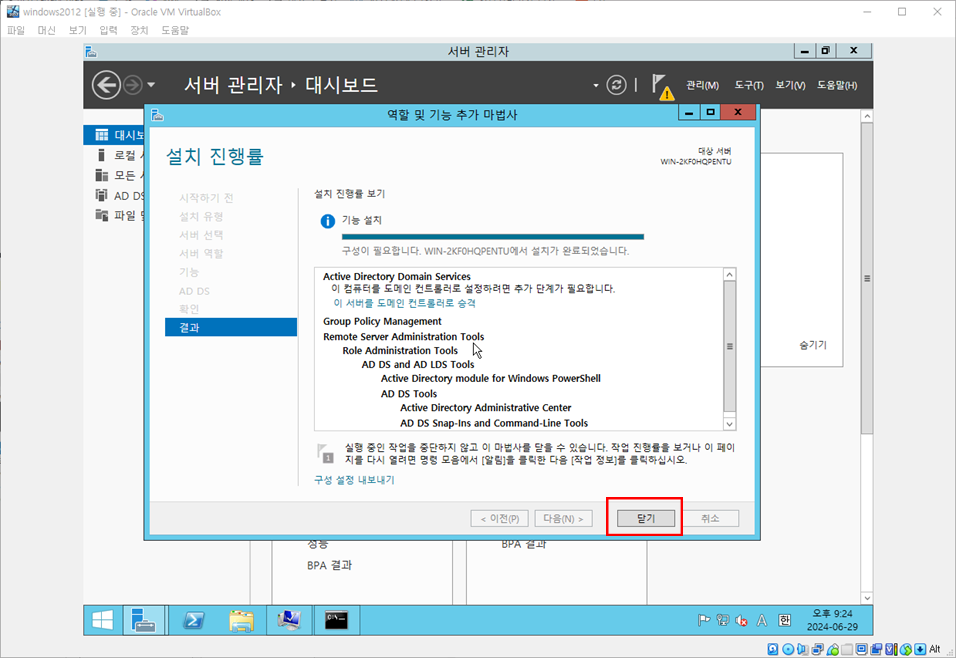Click the muted volume icon in tray
Screen dimensions: 956x658
(741, 620)
